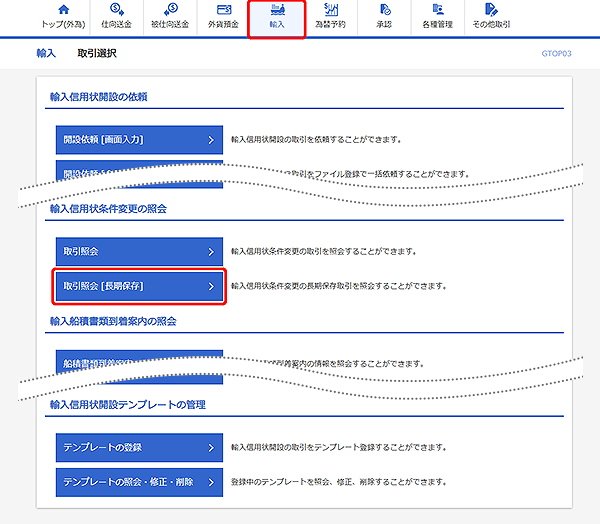
Task: Click description about 長期保存取引を照会
Action: (x=339, y=286)
